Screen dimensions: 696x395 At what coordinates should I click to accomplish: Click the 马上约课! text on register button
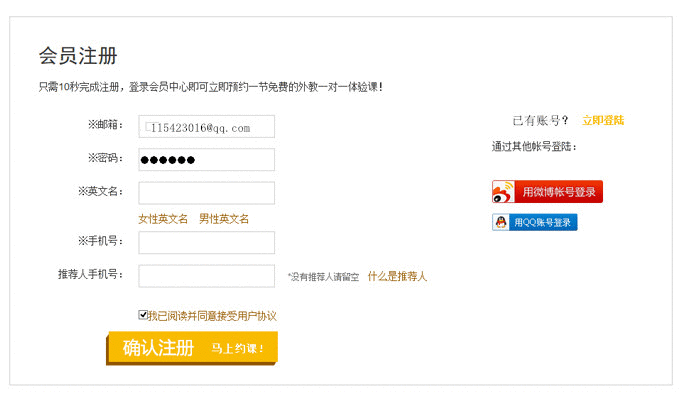coord(237,348)
